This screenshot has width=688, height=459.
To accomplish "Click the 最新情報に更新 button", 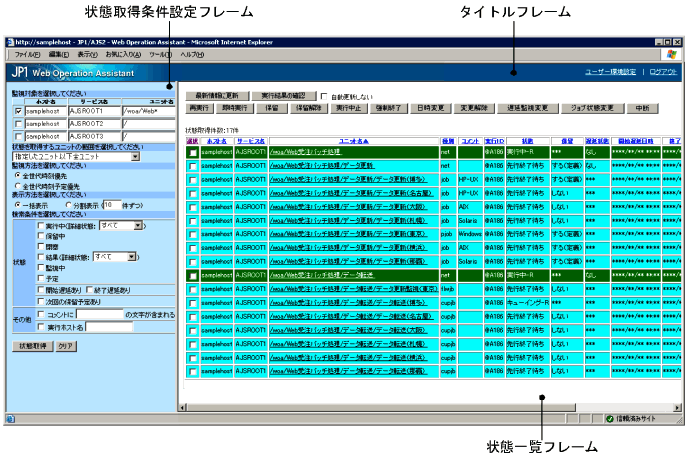I will click(x=217, y=96).
